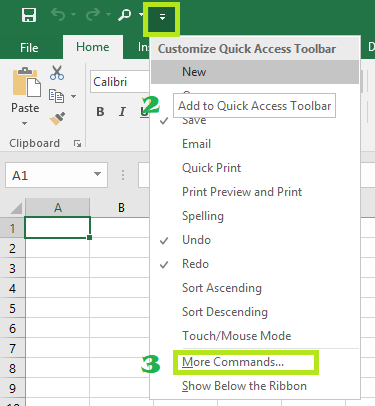
Task: Select column A header
Action: 58,208
